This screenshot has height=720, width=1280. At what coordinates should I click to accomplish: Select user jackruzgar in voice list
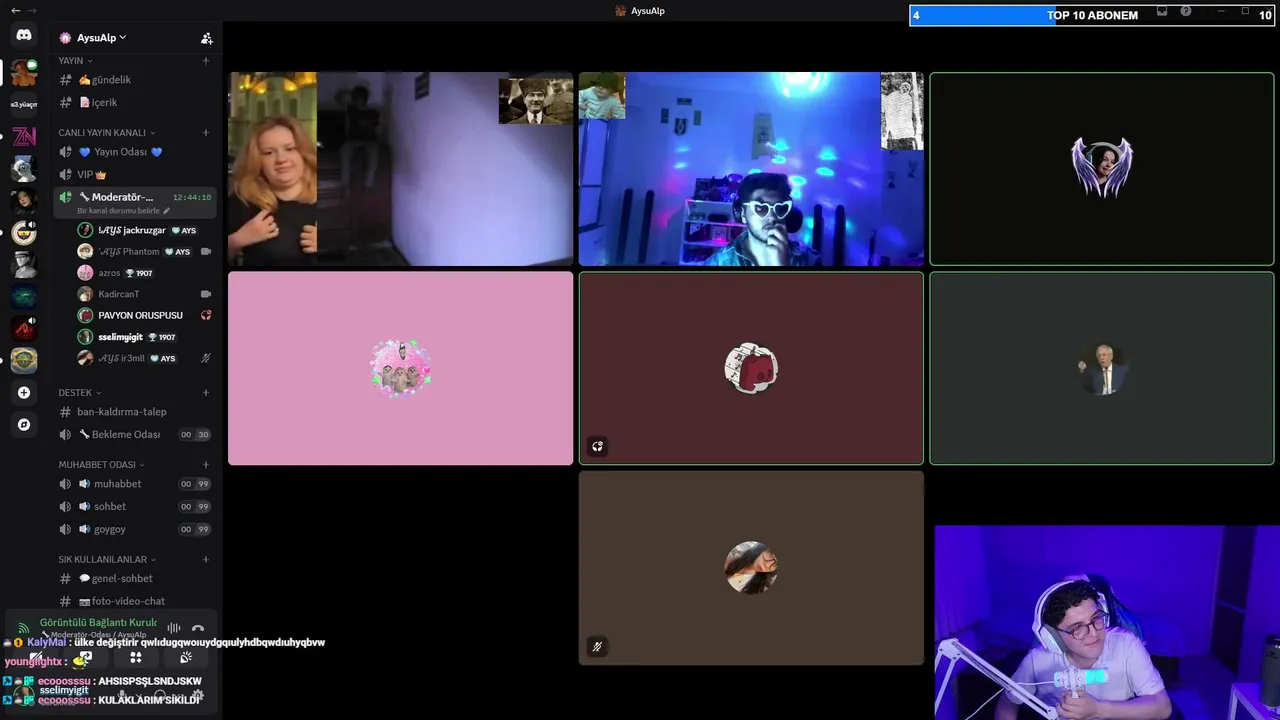pos(145,230)
